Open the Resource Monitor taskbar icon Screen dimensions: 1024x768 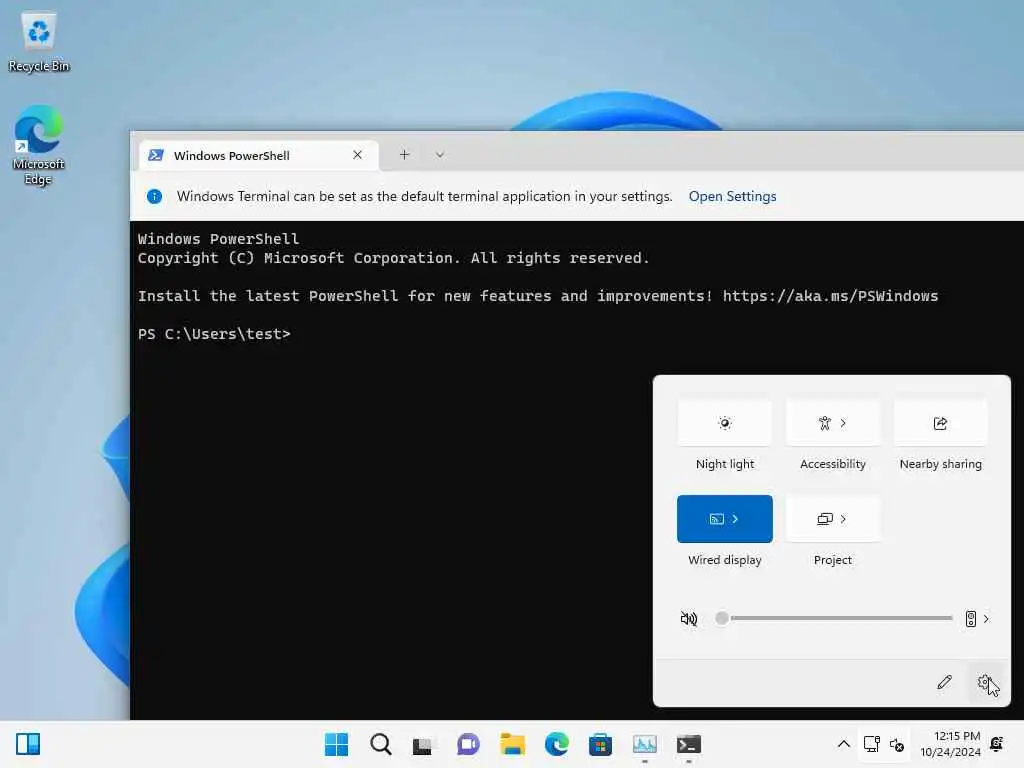coord(645,744)
